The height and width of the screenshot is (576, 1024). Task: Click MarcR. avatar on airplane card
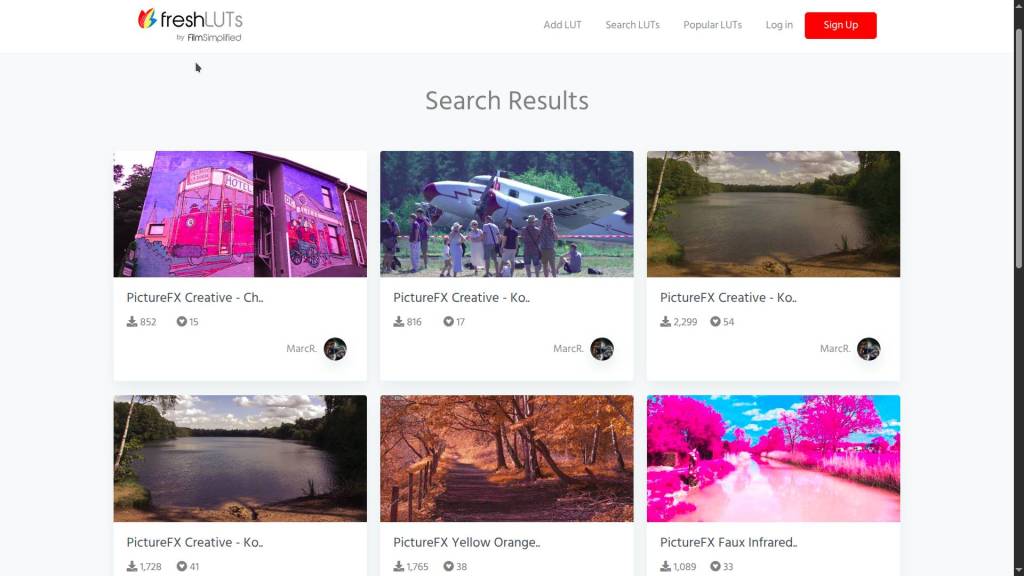[x=601, y=349]
